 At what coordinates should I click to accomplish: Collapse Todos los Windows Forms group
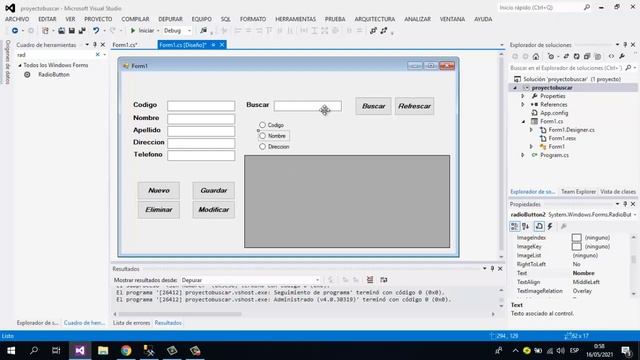tap(20, 65)
